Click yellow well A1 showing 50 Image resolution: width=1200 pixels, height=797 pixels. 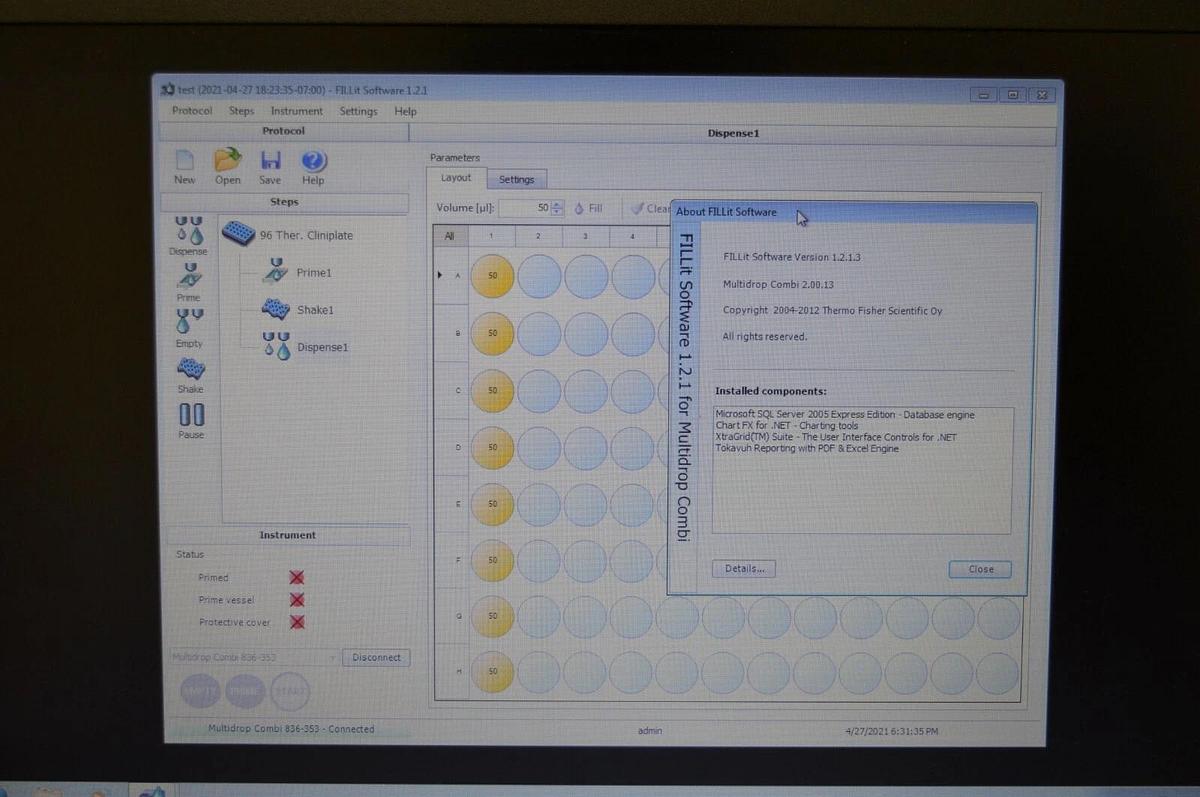[492, 276]
